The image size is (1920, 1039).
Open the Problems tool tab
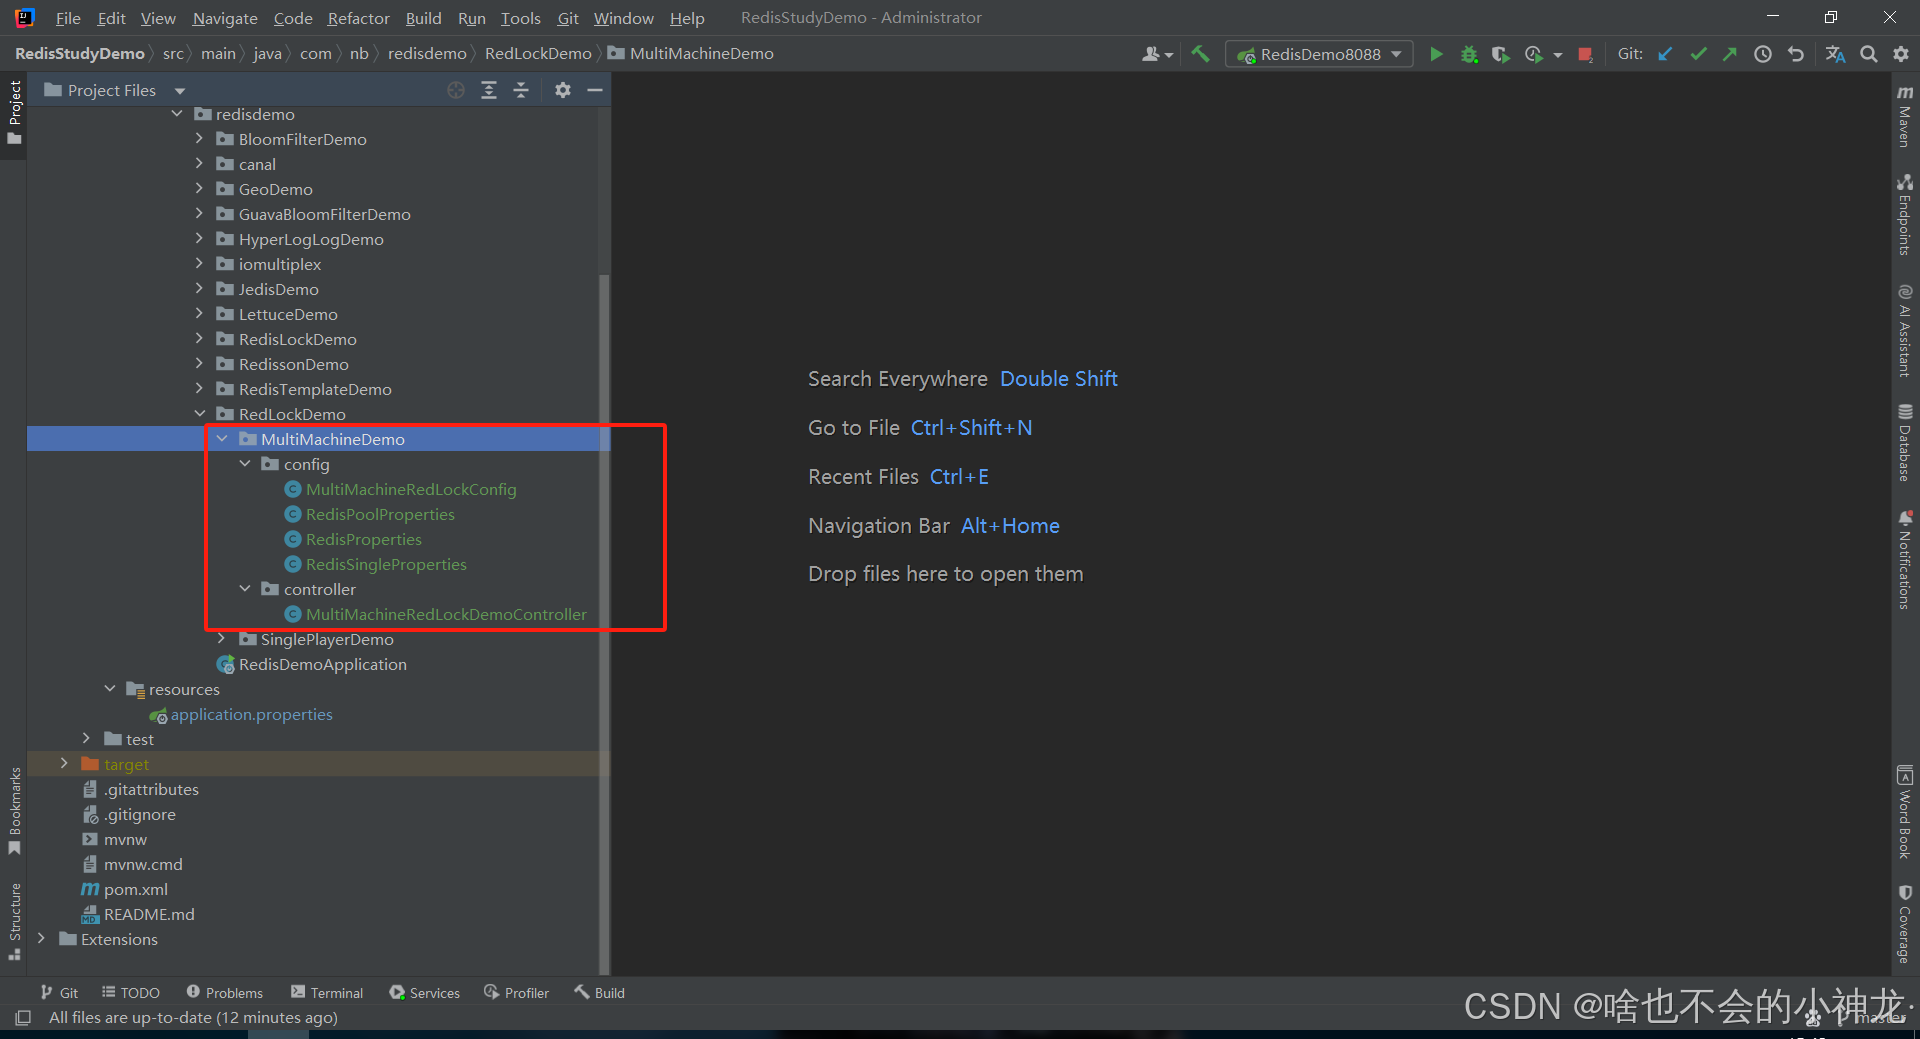tap(225, 993)
